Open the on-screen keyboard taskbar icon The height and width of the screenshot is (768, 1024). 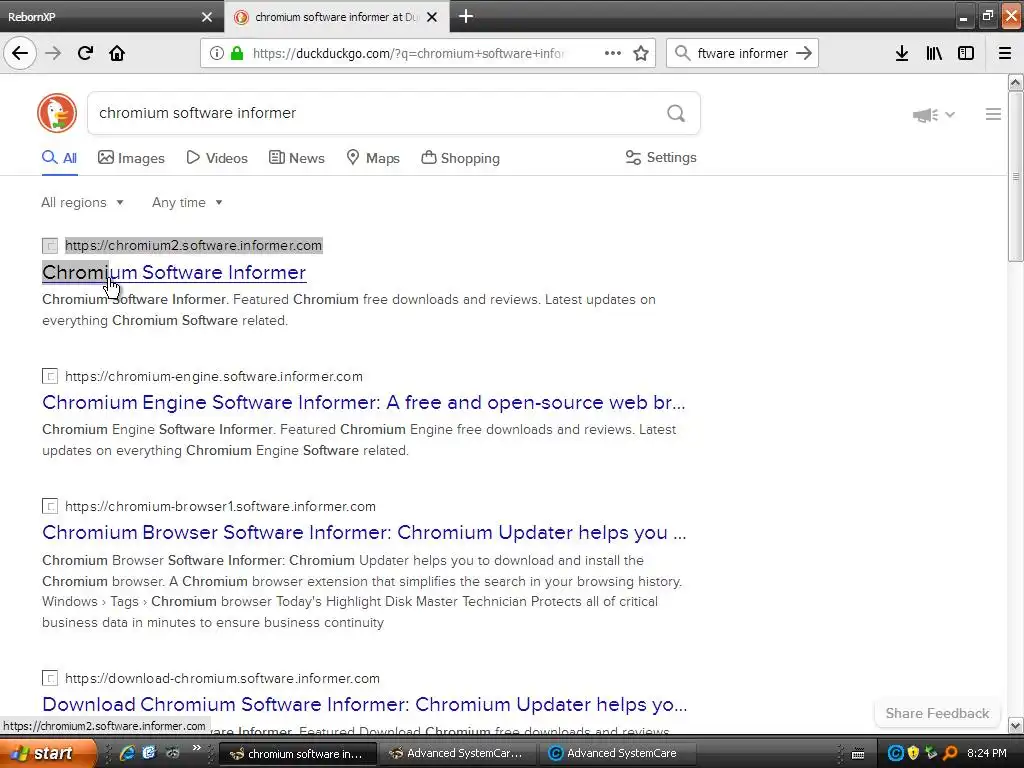[x=858, y=754]
